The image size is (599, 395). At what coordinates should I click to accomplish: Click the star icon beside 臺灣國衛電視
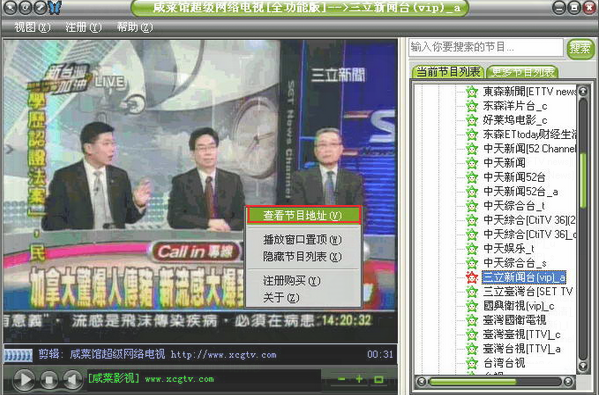tap(472, 320)
